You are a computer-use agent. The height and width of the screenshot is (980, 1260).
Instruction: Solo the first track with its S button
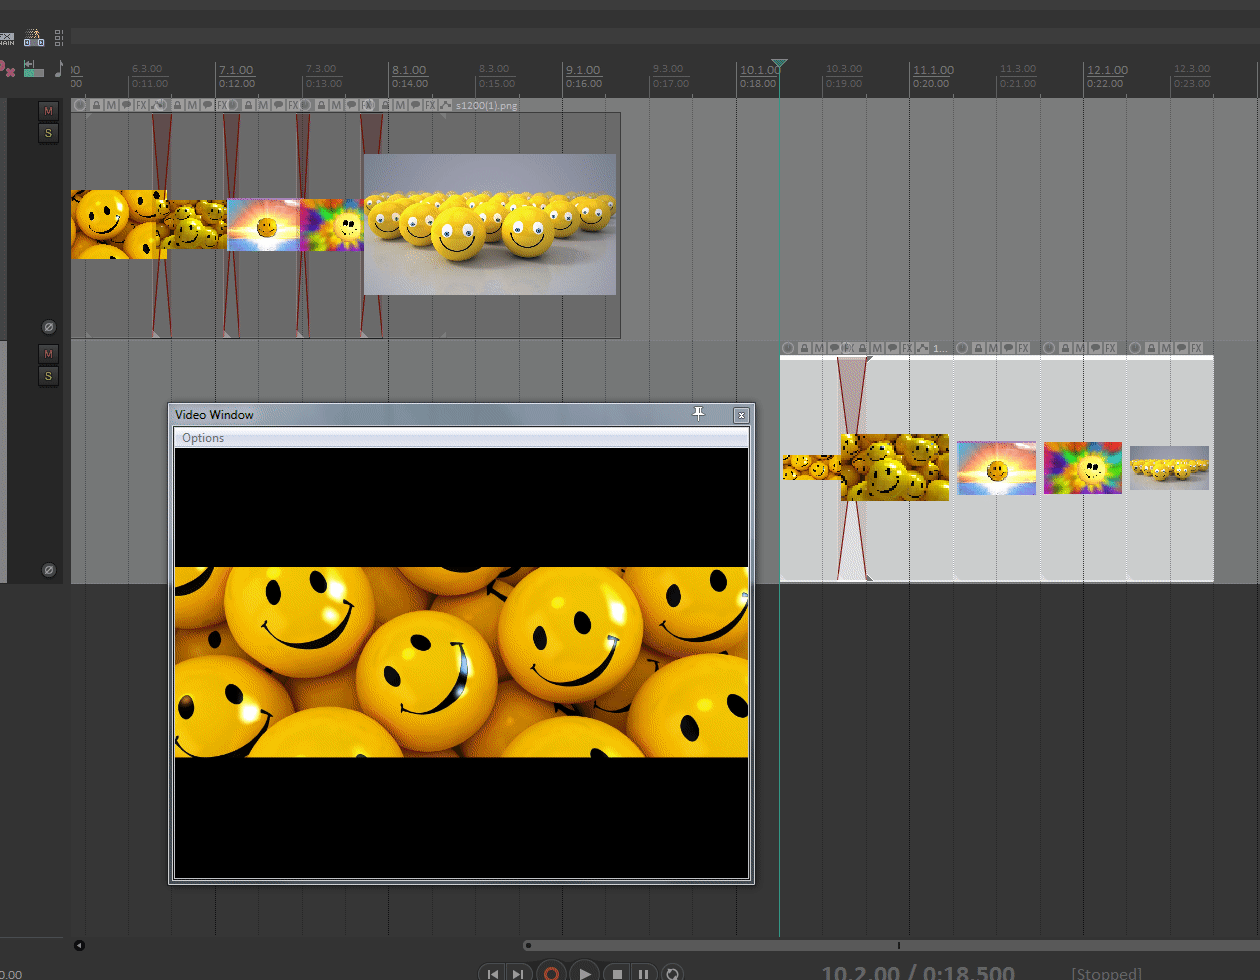[x=48, y=133]
